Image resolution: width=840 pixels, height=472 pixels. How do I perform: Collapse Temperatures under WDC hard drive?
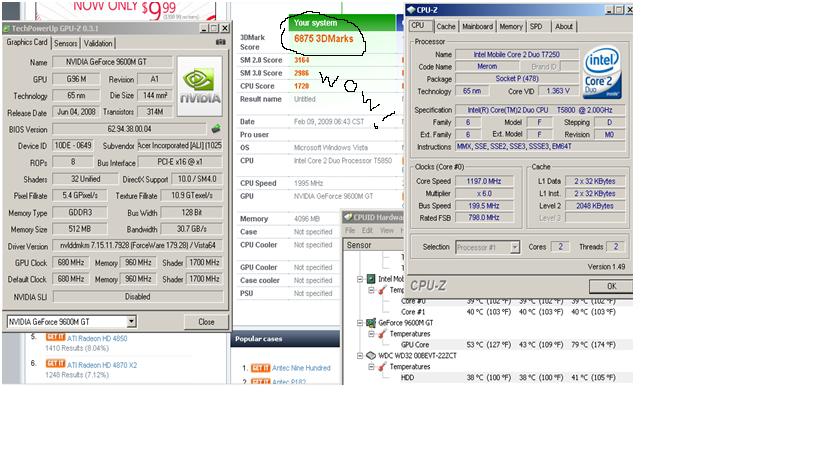click(x=371, y=367)
